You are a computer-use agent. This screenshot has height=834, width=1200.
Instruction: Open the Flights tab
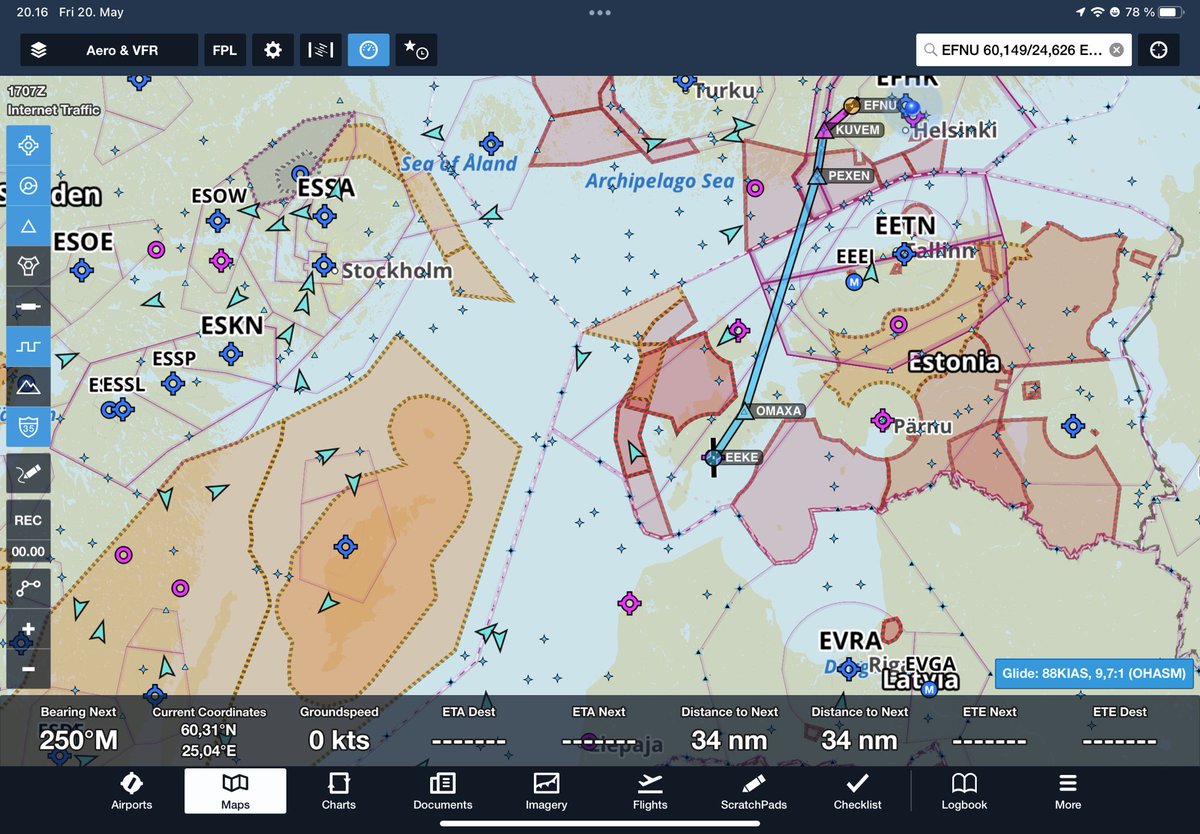(x=650, y=791)
